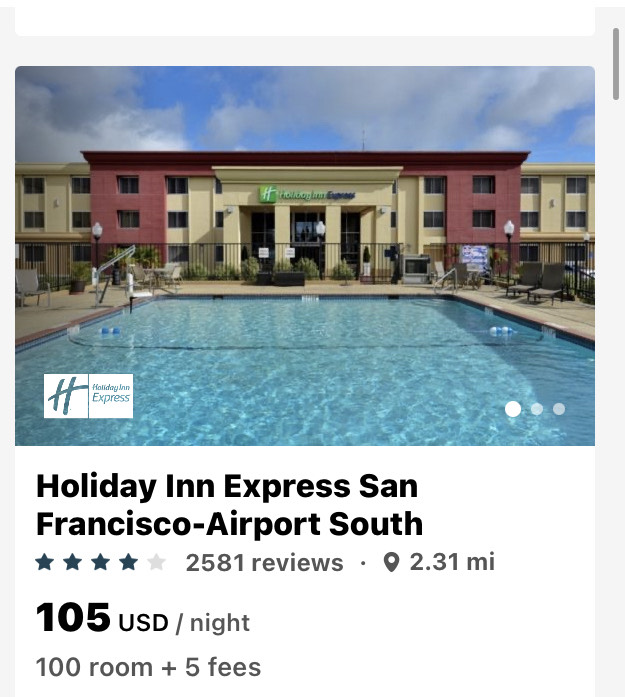
Task: Click the third rating star
Action: (100, 562)
